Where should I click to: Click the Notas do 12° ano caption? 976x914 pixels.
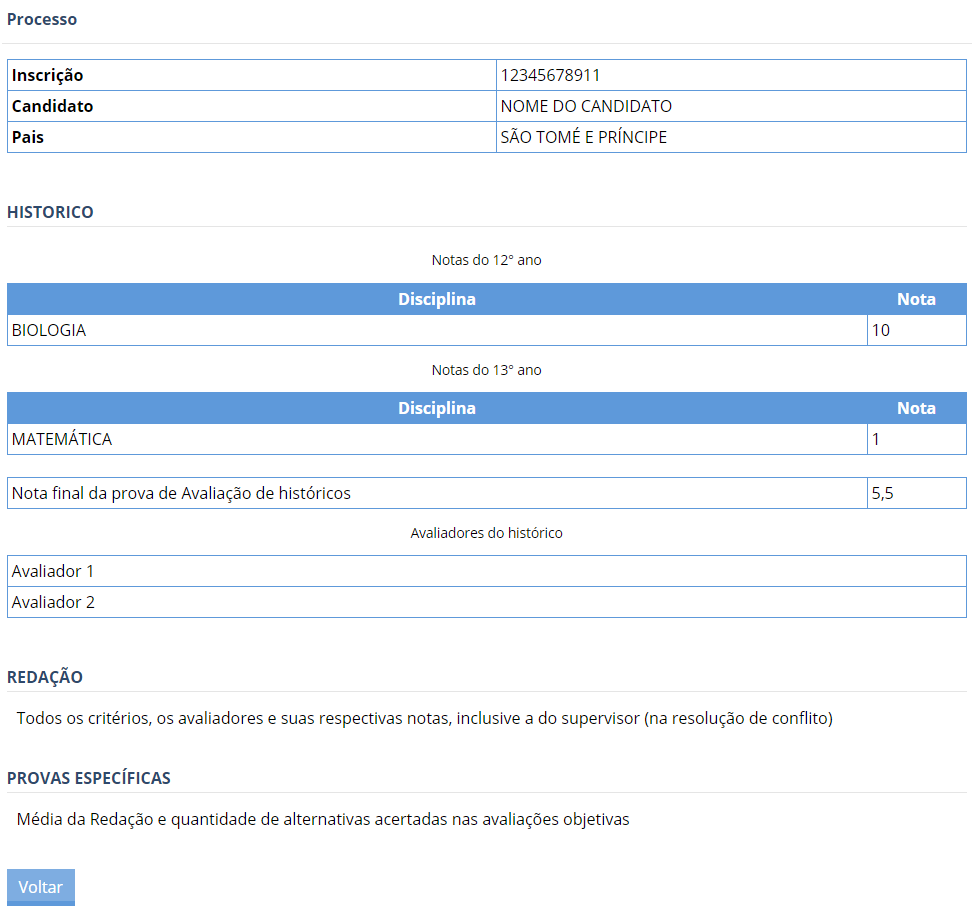click(x=487, y=259)
